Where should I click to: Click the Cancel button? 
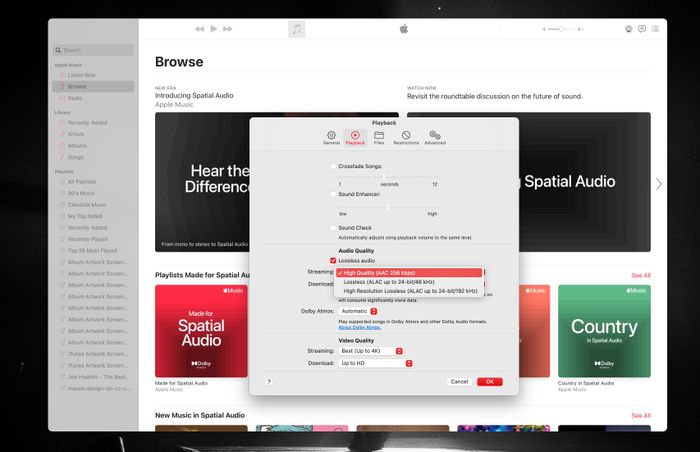(459, 382)
